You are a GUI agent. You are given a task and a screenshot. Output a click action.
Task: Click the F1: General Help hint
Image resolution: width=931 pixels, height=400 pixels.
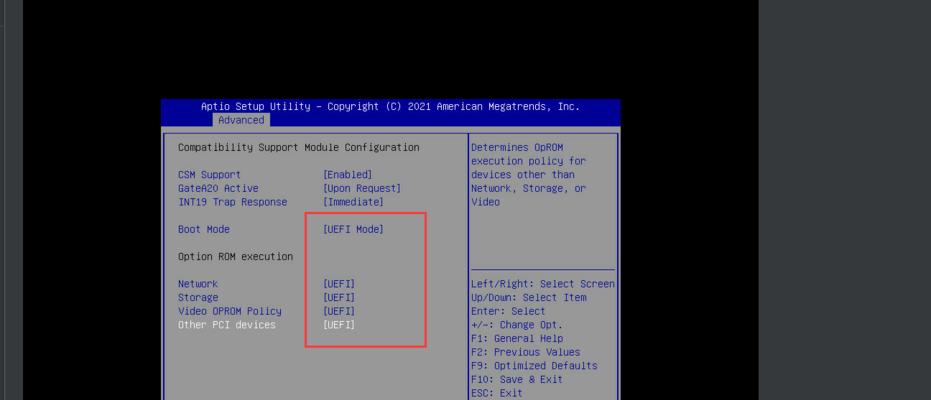pos(517,338)
